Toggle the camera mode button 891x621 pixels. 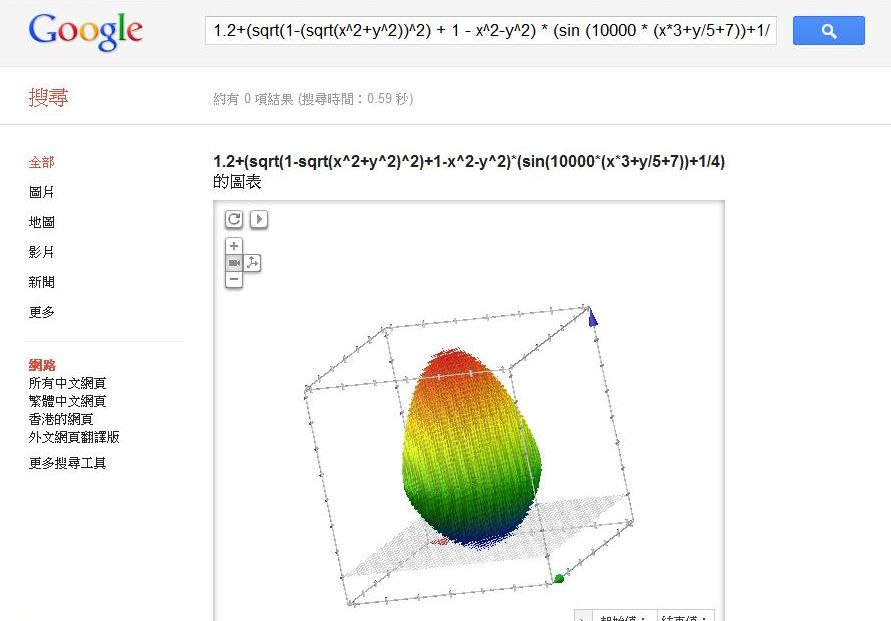(234, 263)
